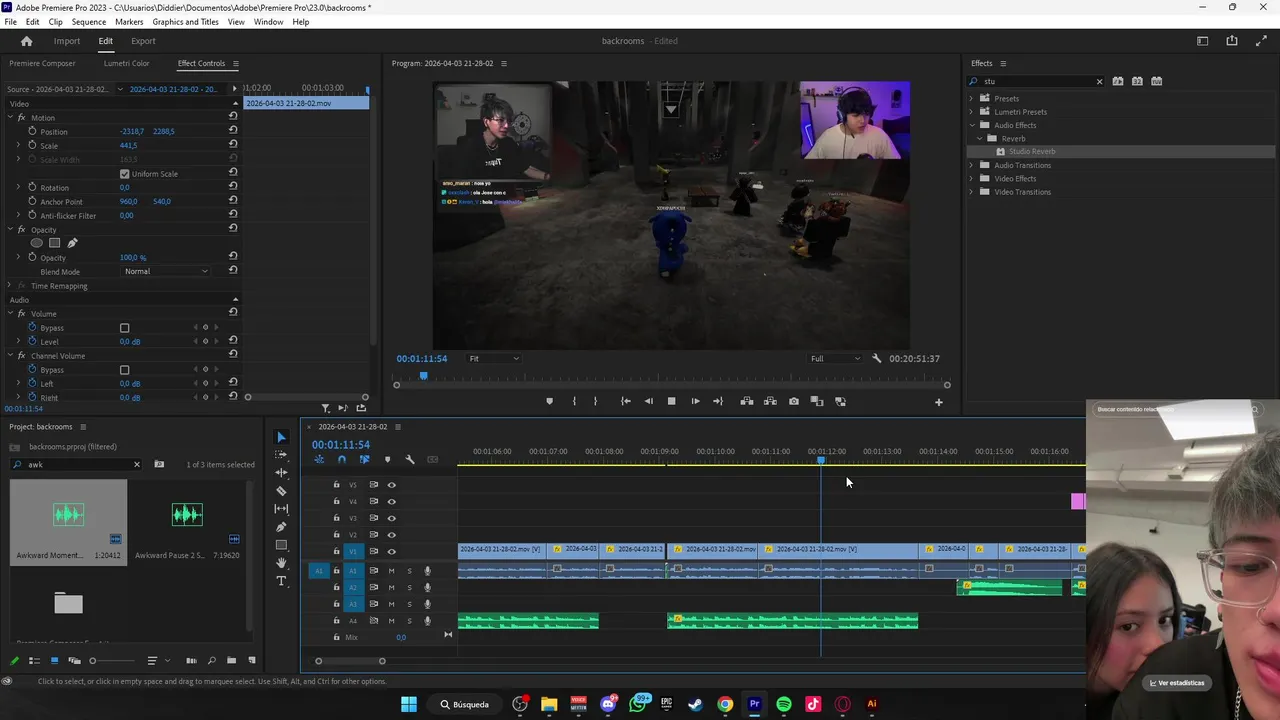
Task: Toggle visibility of track V5
Action: click(392, 485)
